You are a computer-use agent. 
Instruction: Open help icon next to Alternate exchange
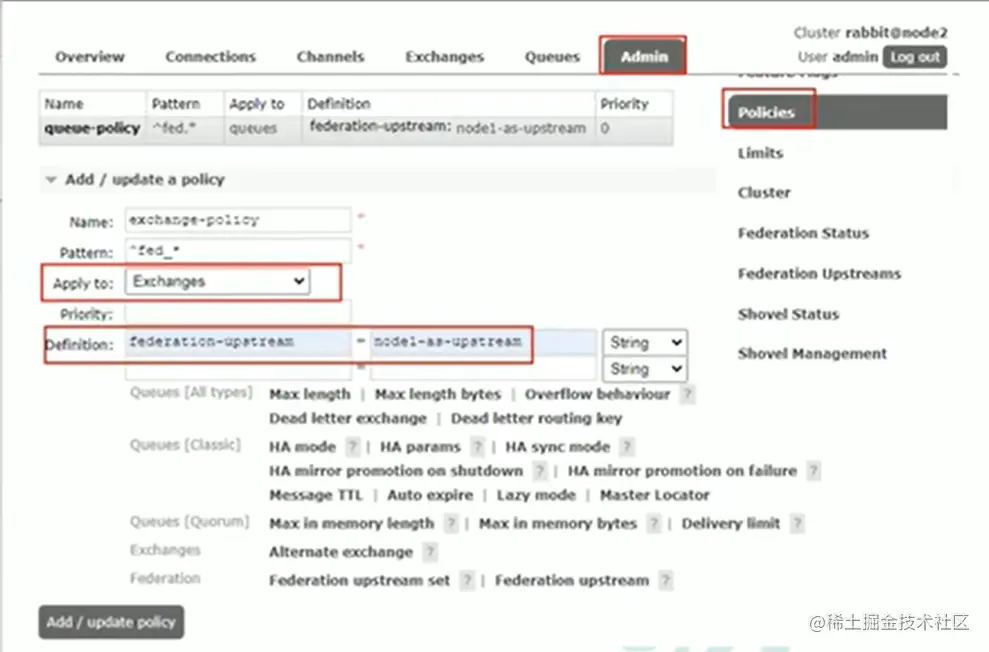tap(430, 552)
